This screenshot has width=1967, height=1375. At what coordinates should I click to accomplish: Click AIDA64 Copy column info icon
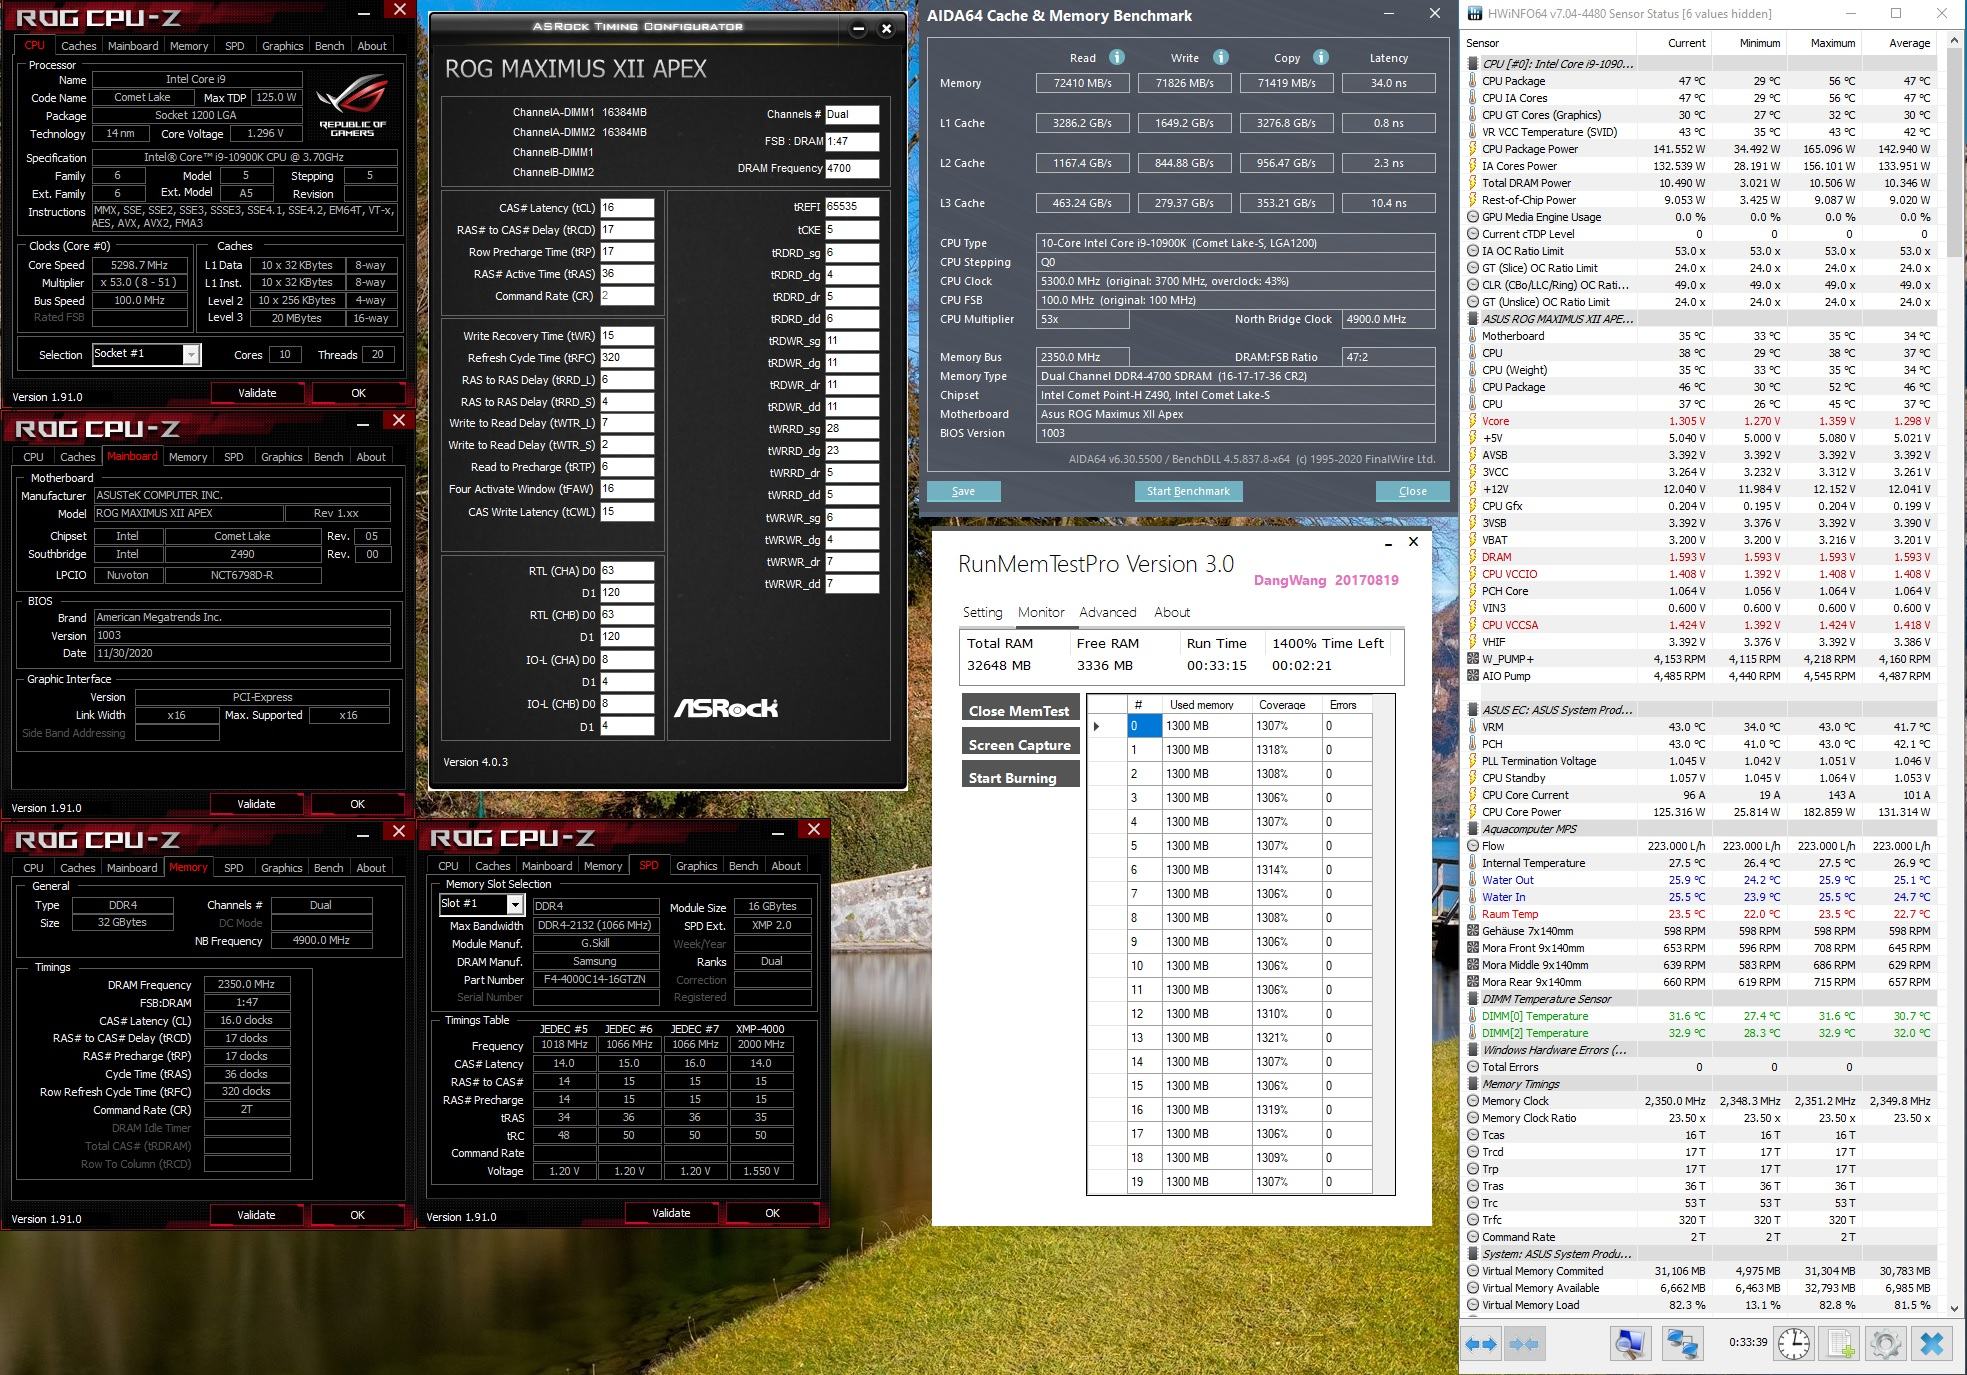(1320, 57)
